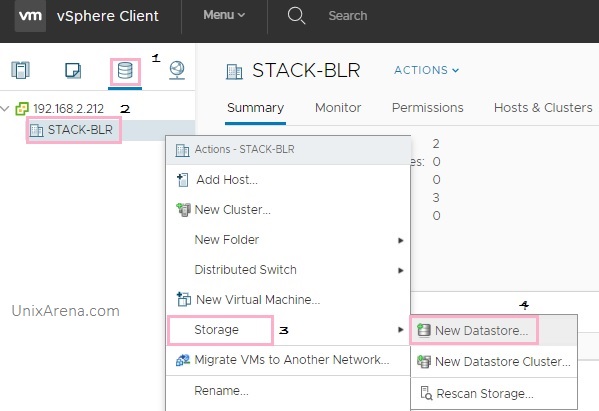Click the New Datastore icon in submenu
599x411 pixels.
coord(424,330)
